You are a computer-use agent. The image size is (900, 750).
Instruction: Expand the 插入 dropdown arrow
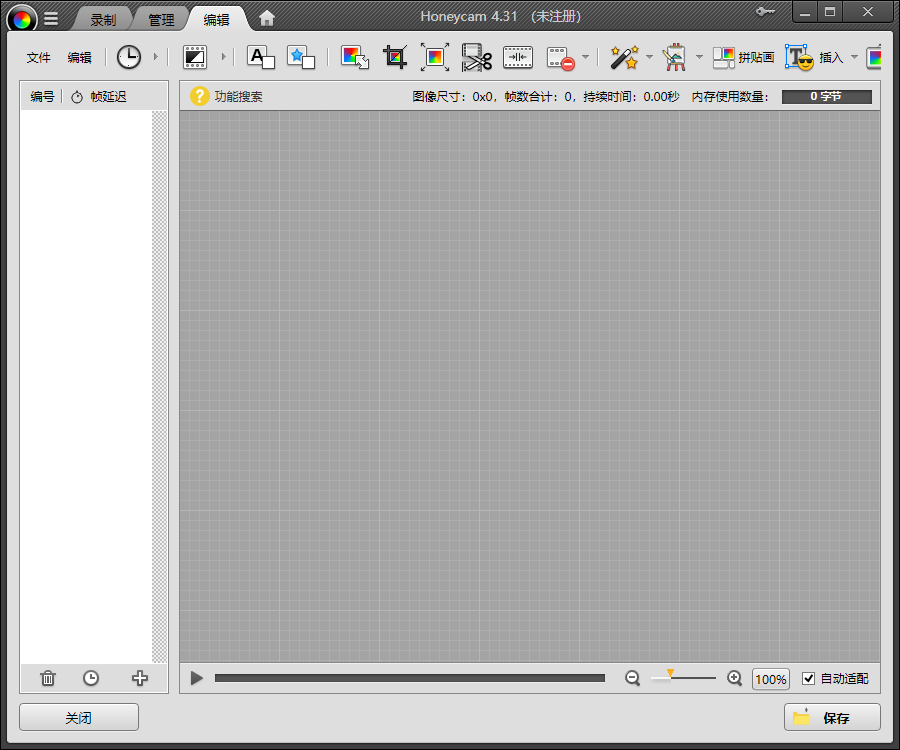(x=854, y=57)
